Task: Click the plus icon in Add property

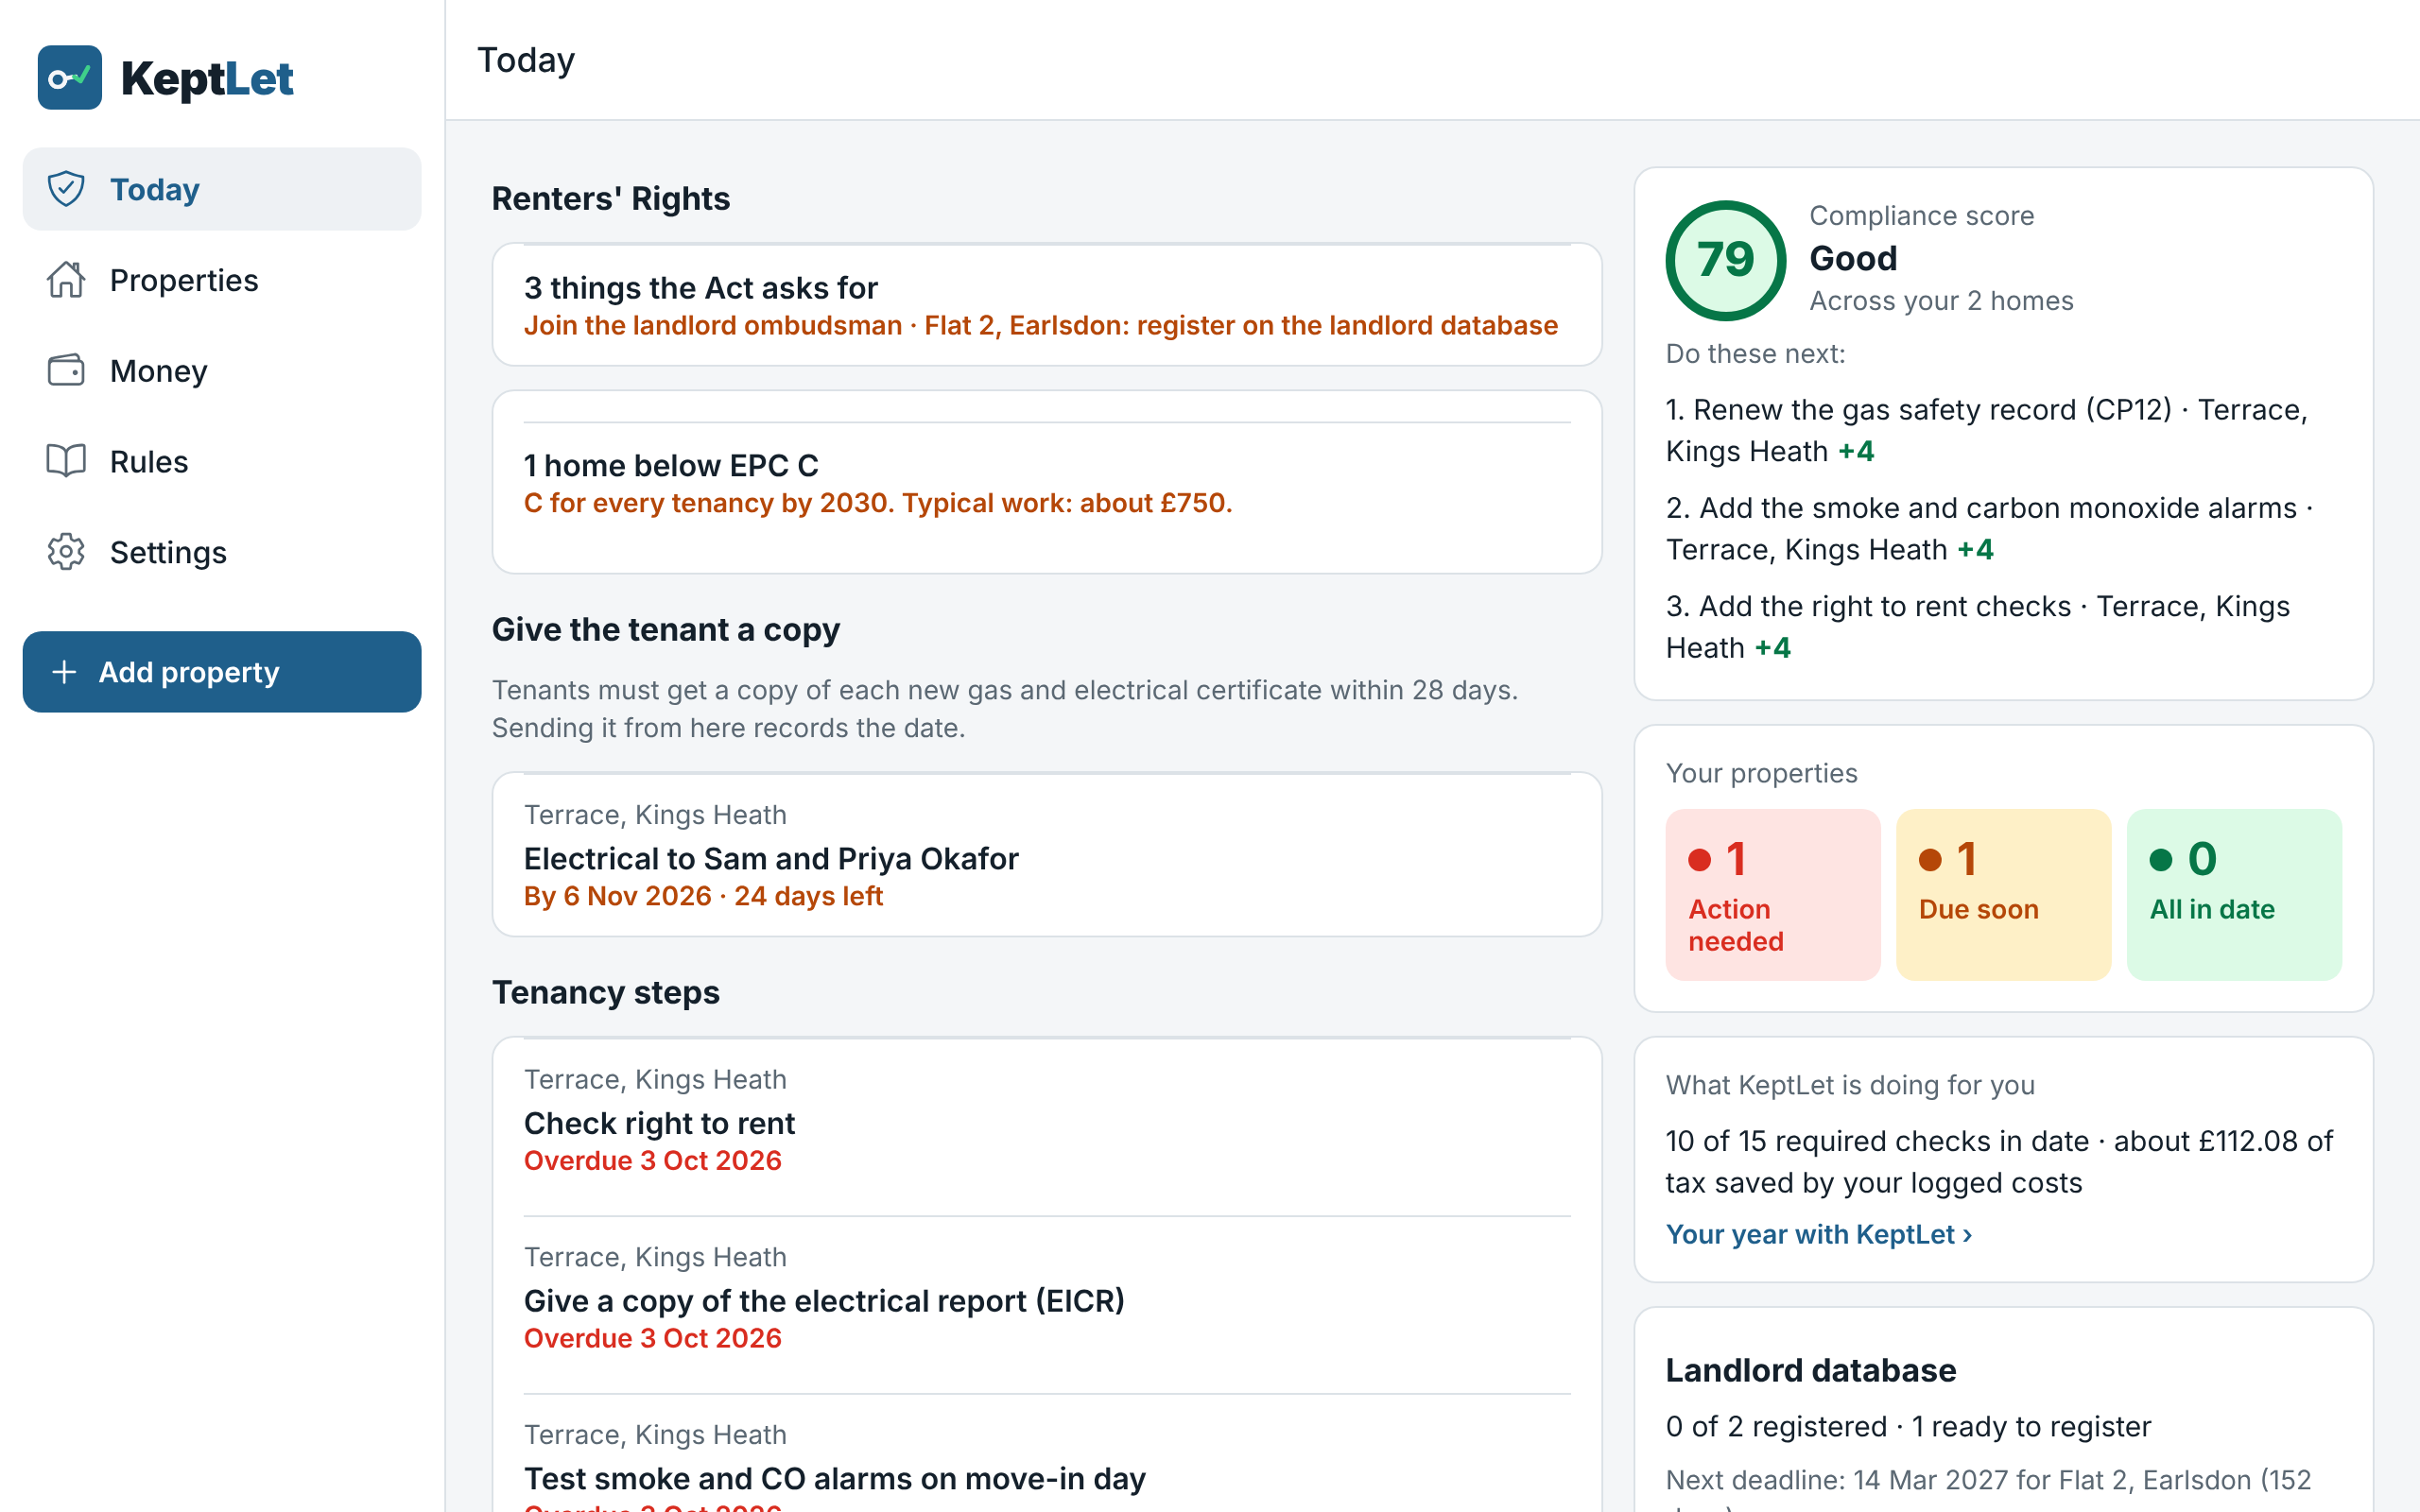Action: [x=64, y=672]
